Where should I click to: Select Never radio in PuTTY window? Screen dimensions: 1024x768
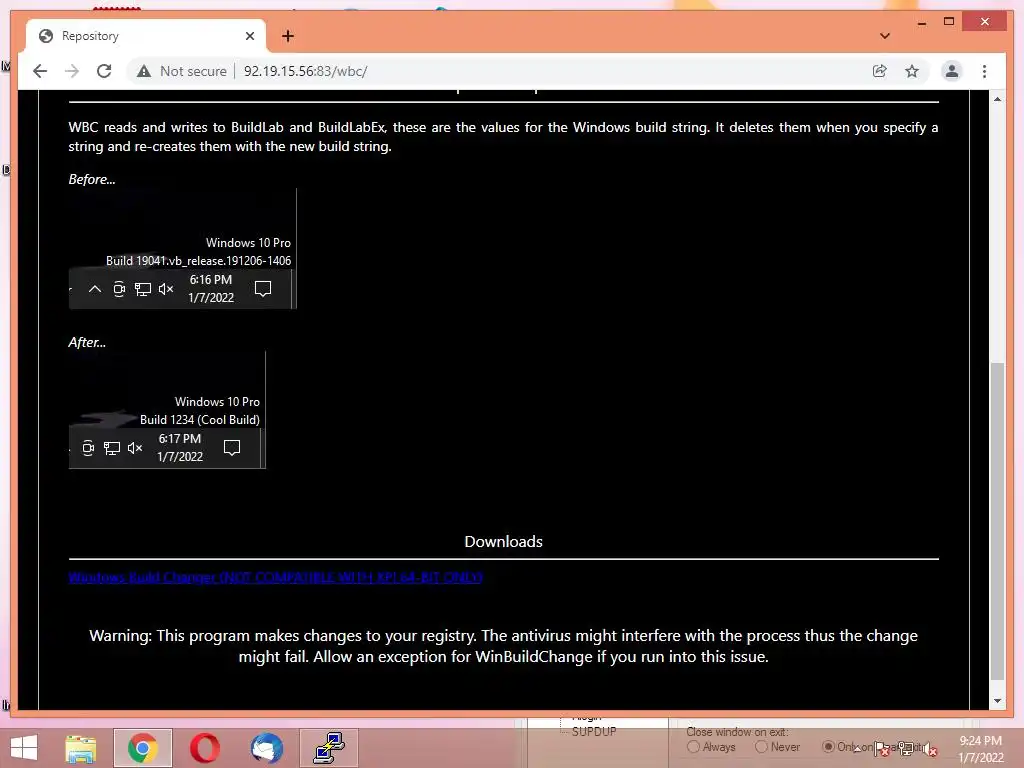(761, 747)
